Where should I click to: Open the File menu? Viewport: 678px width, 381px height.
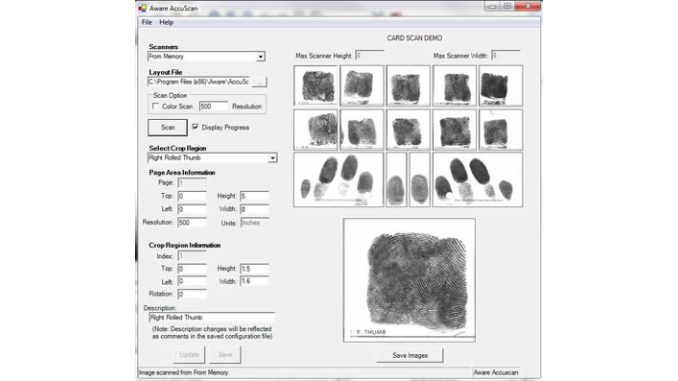point(147,22)
